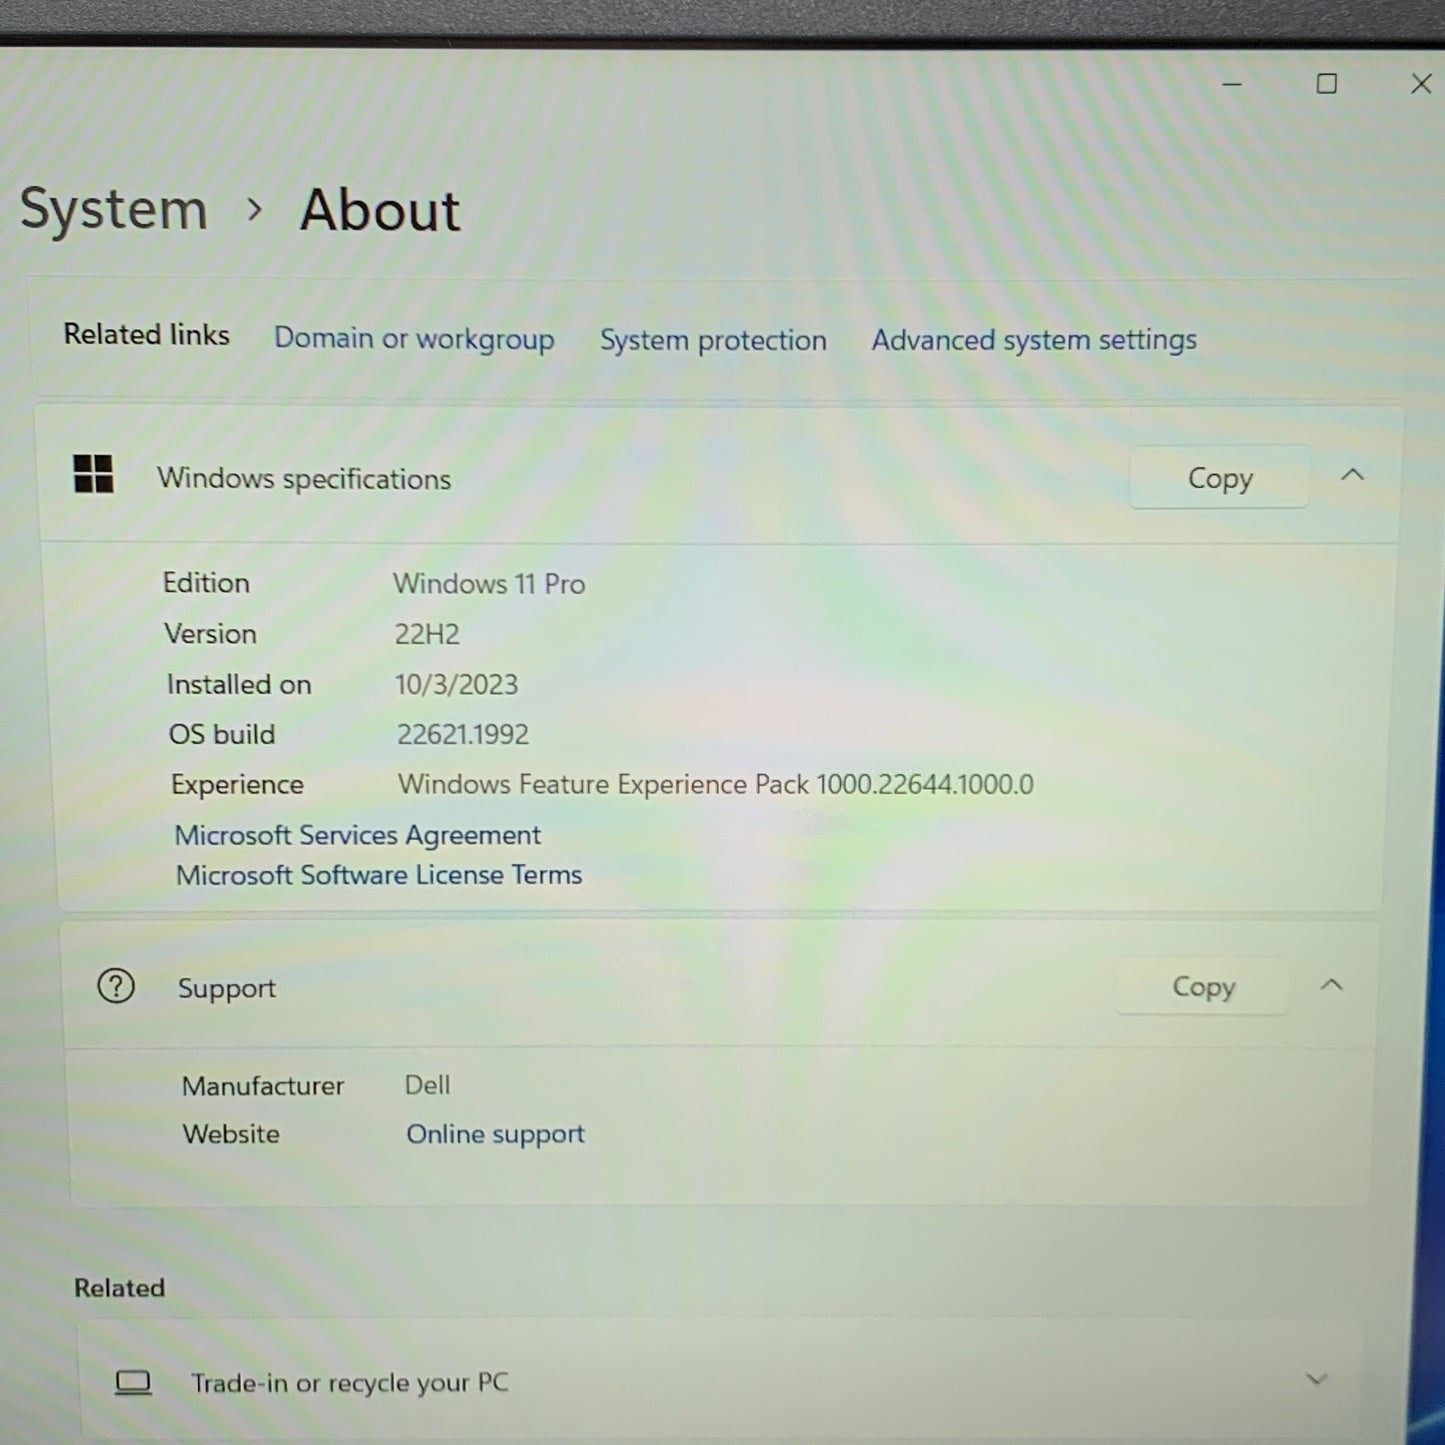1445x1445 pixels.
Task: Click the Support section header label
Action: (x=227, y=988)
